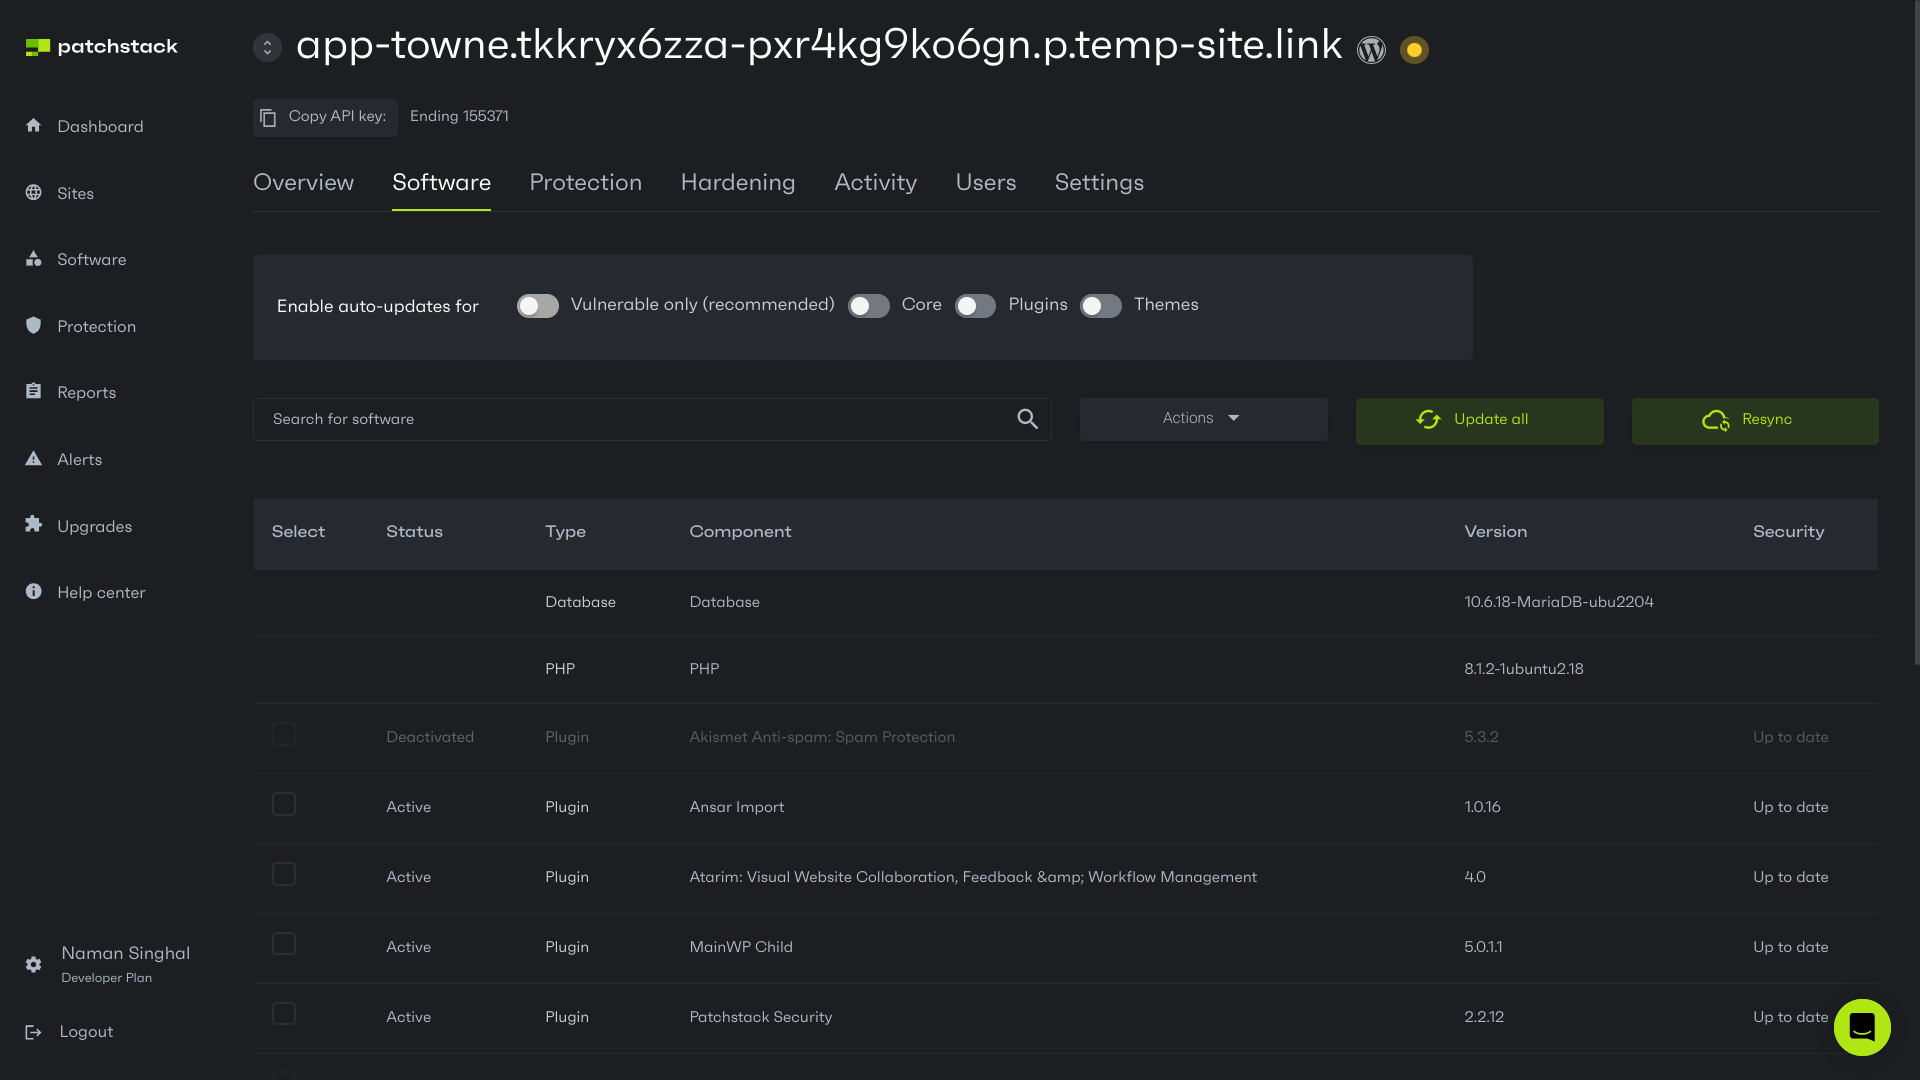Click the Update all button
The image size is (1920, 1080).
[x=1479, y=420]
